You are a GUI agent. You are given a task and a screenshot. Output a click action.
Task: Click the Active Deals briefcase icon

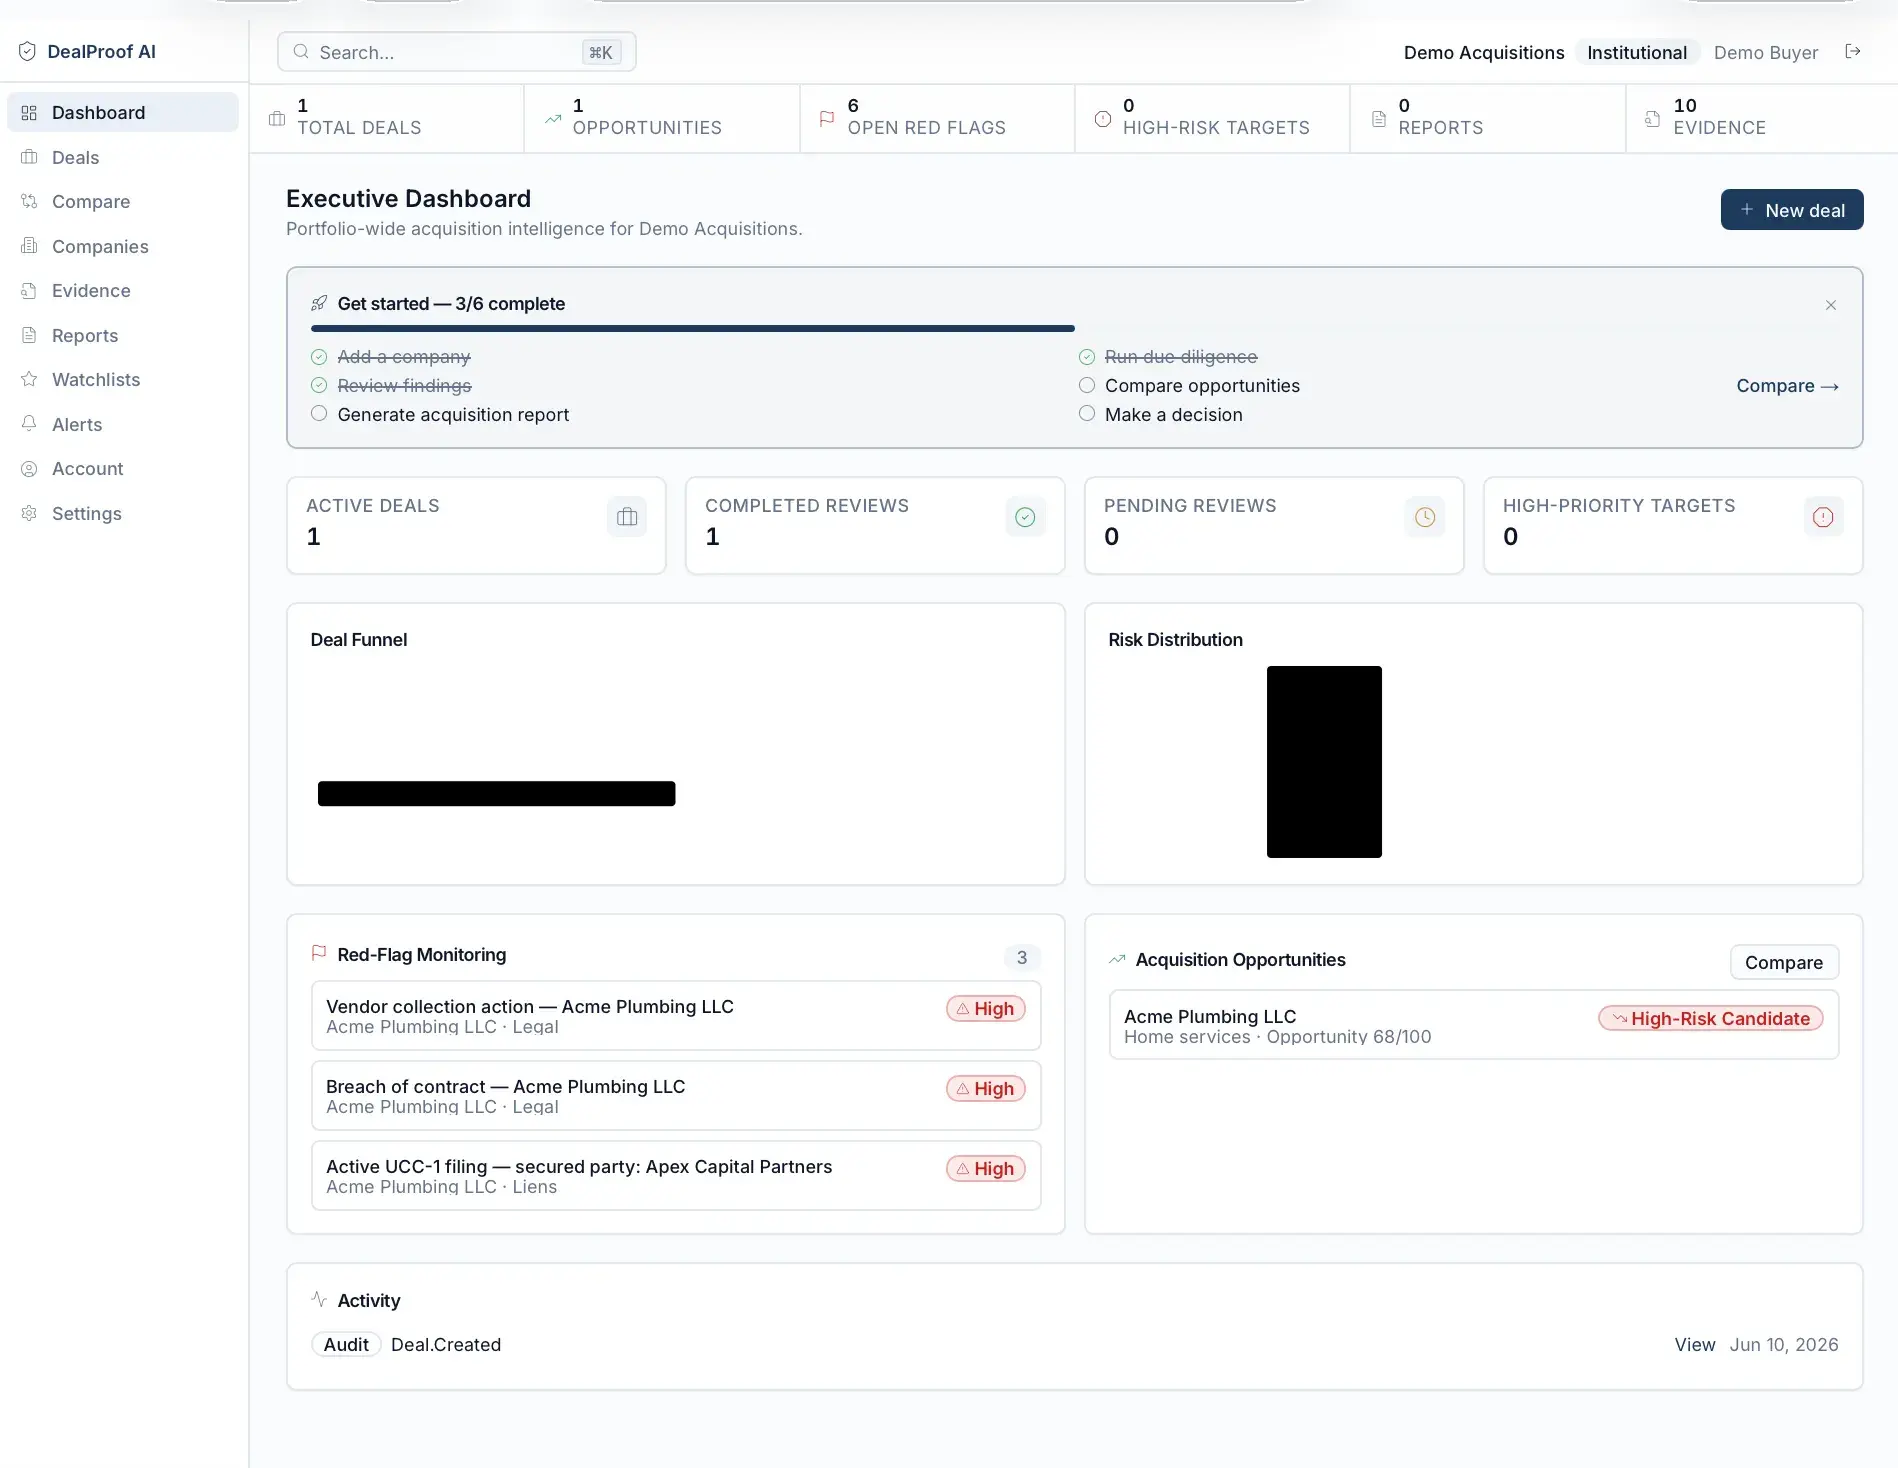click(627, 517)
